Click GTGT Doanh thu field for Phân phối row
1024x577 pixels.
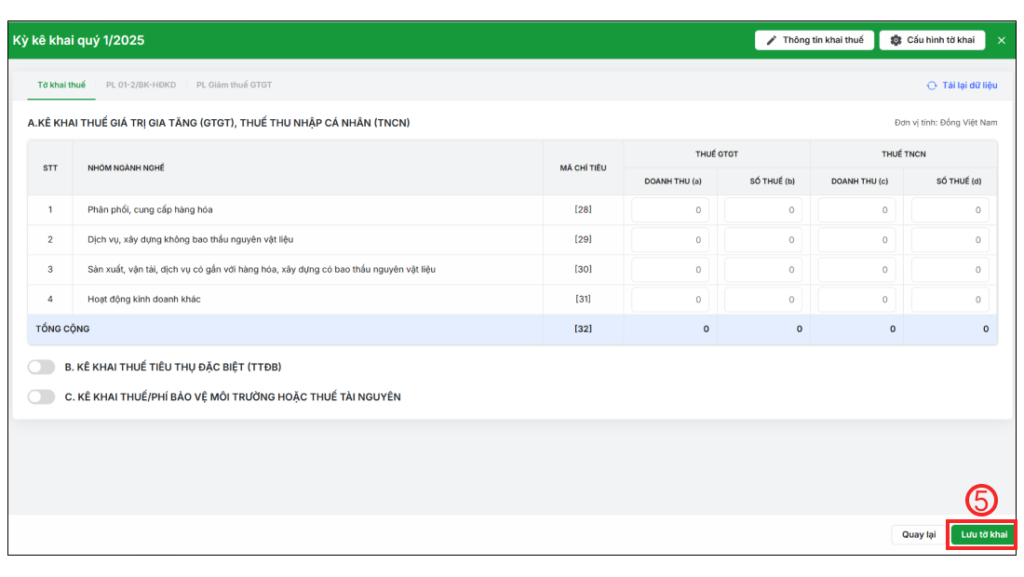[x=670, y=210]
